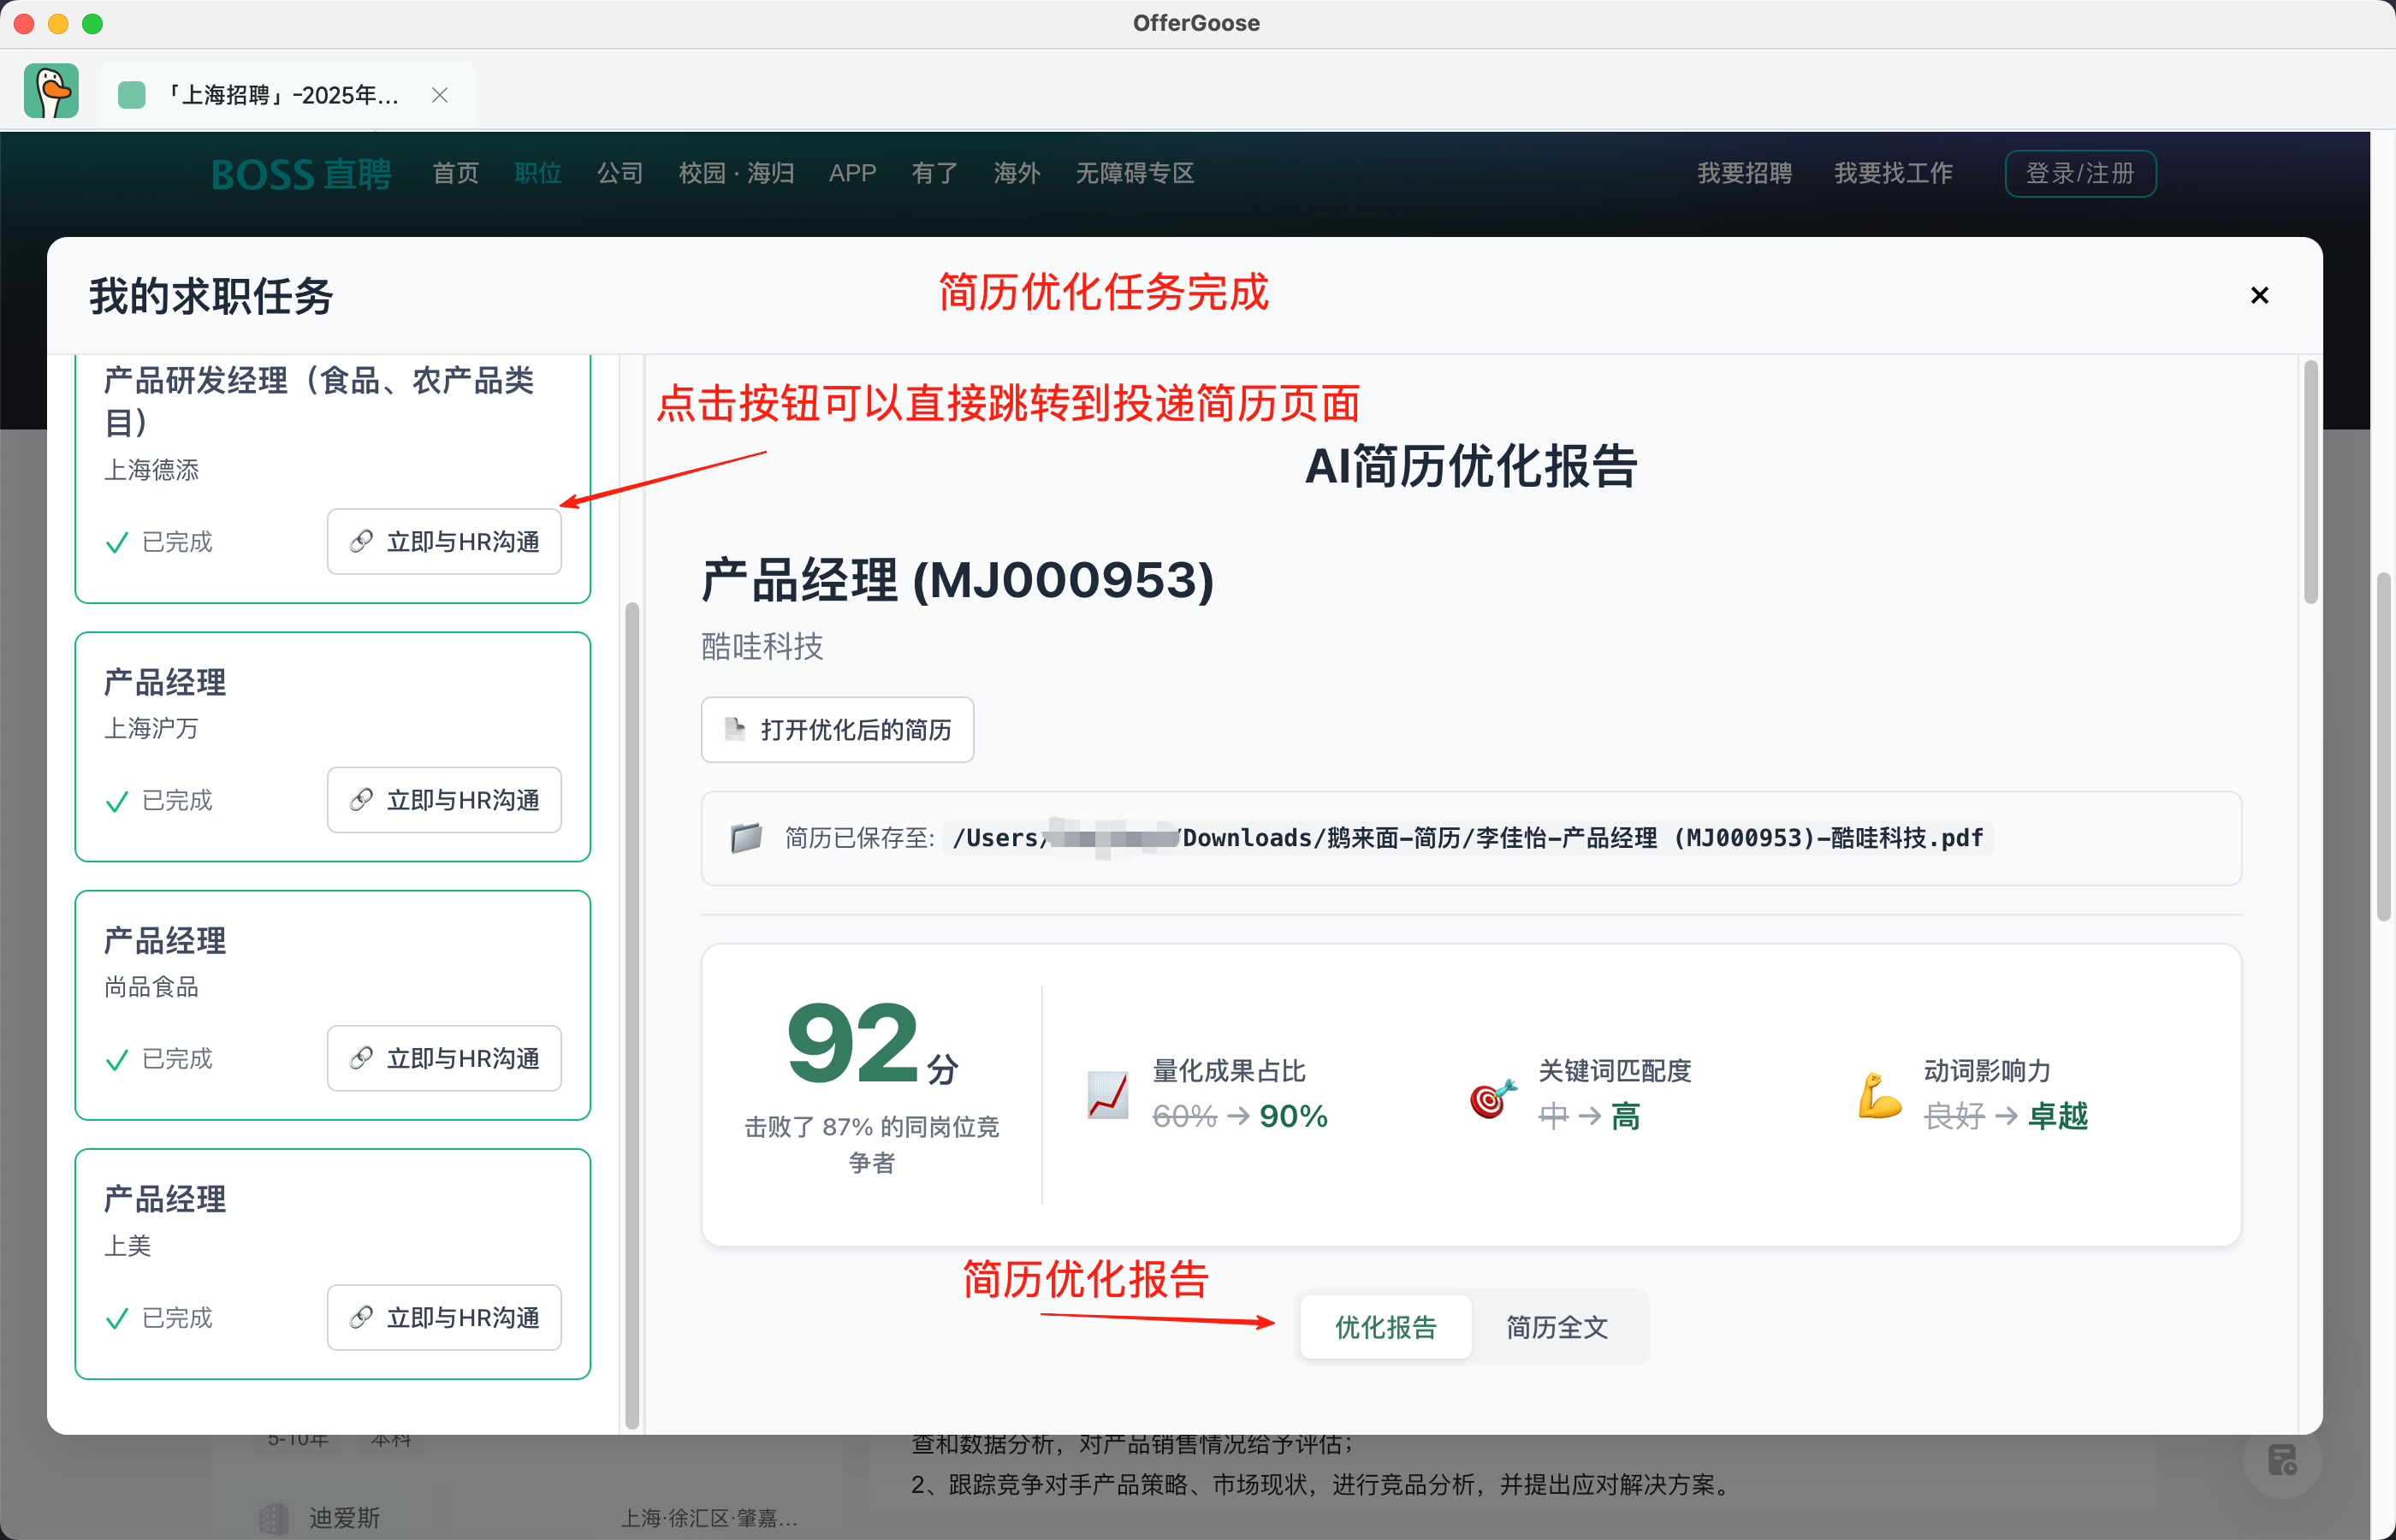This screenshot has height=1540, width=2396.
Task: Click 立即与HR沟通 for 尚品食品
Action: 444,1058
